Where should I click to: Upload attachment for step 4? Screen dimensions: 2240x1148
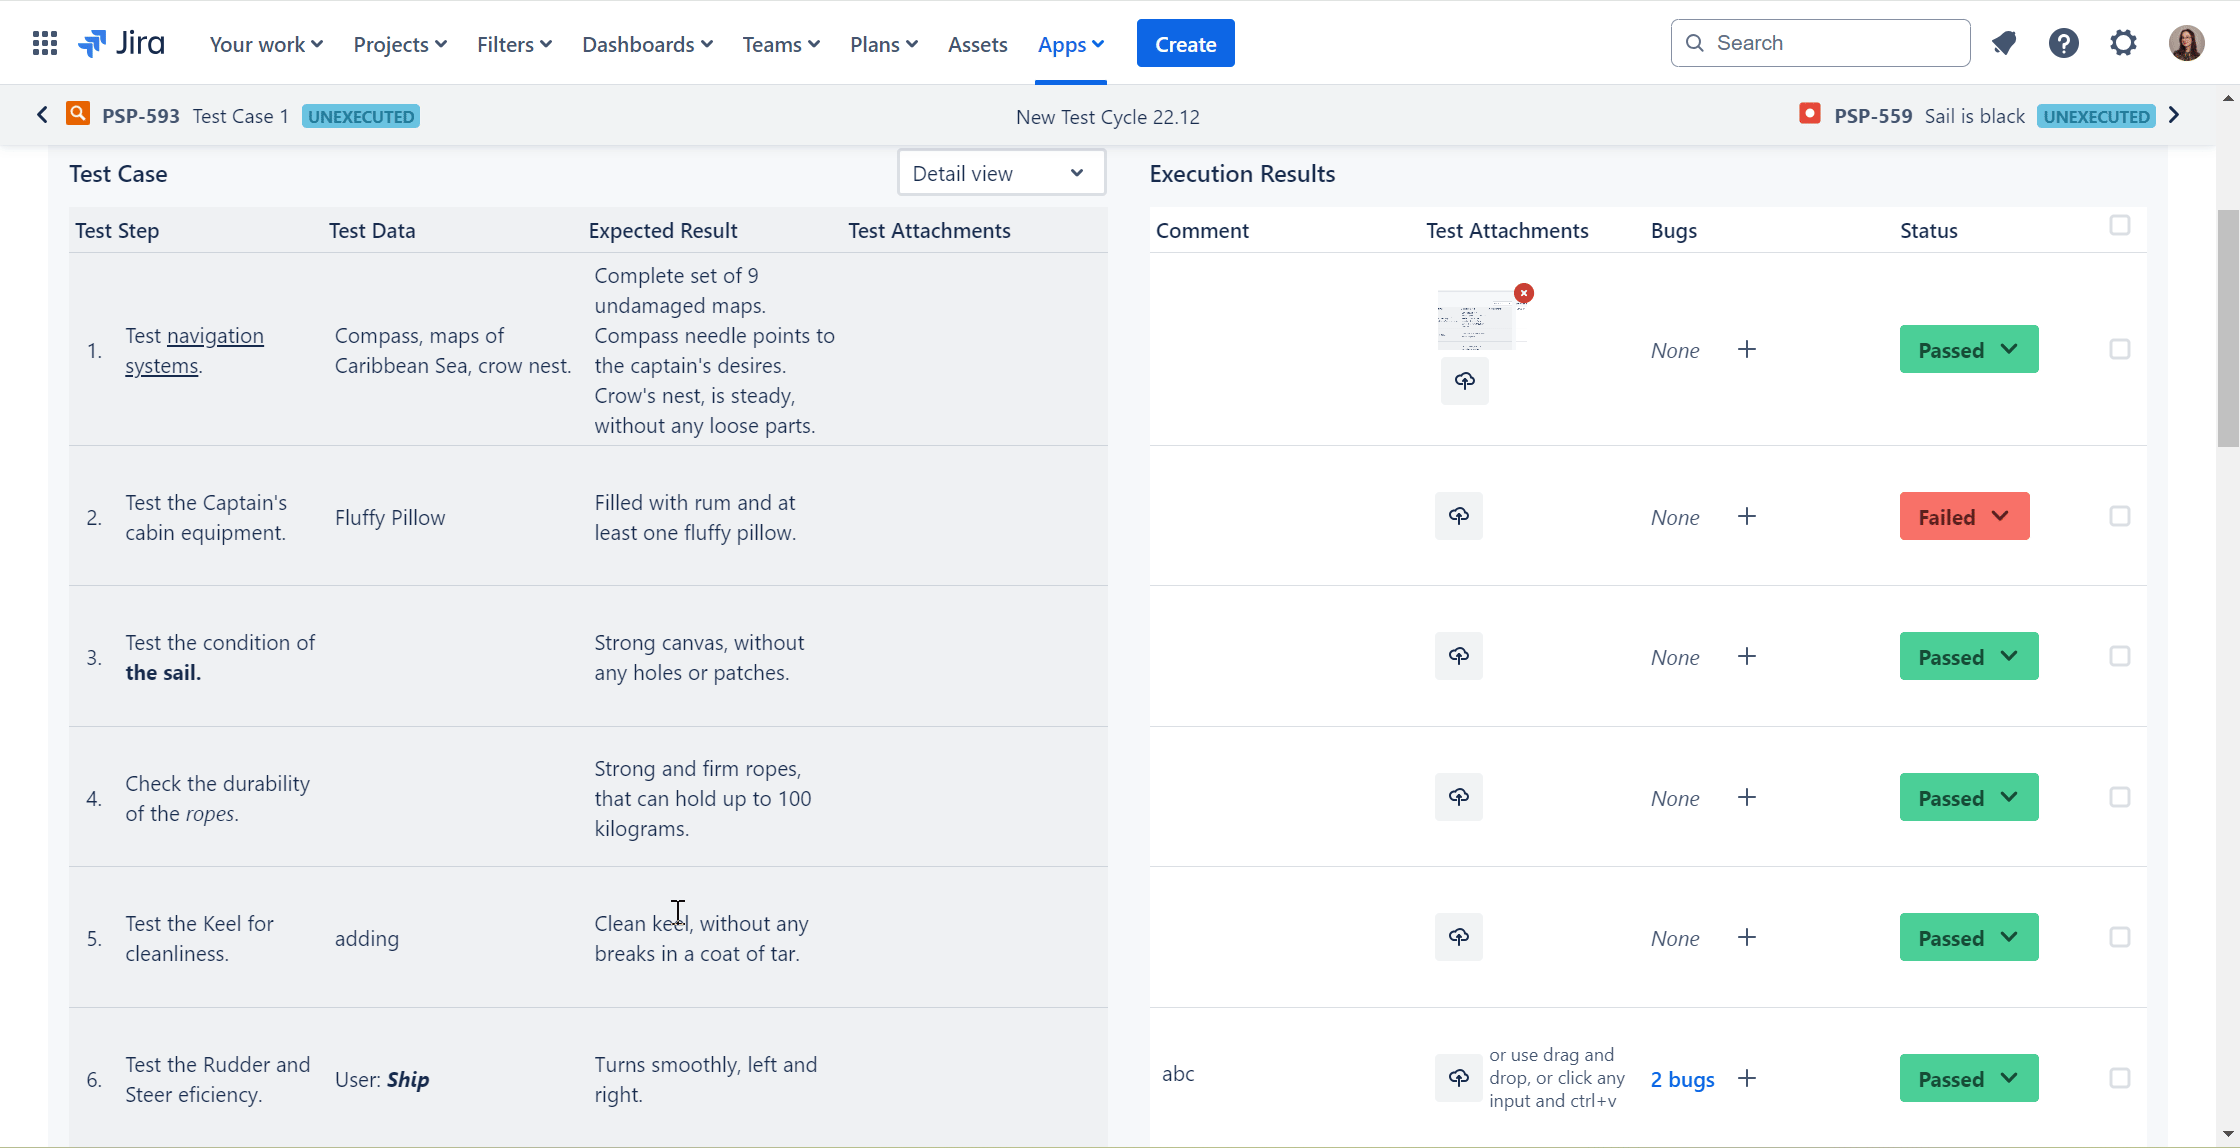[1459, 797]
